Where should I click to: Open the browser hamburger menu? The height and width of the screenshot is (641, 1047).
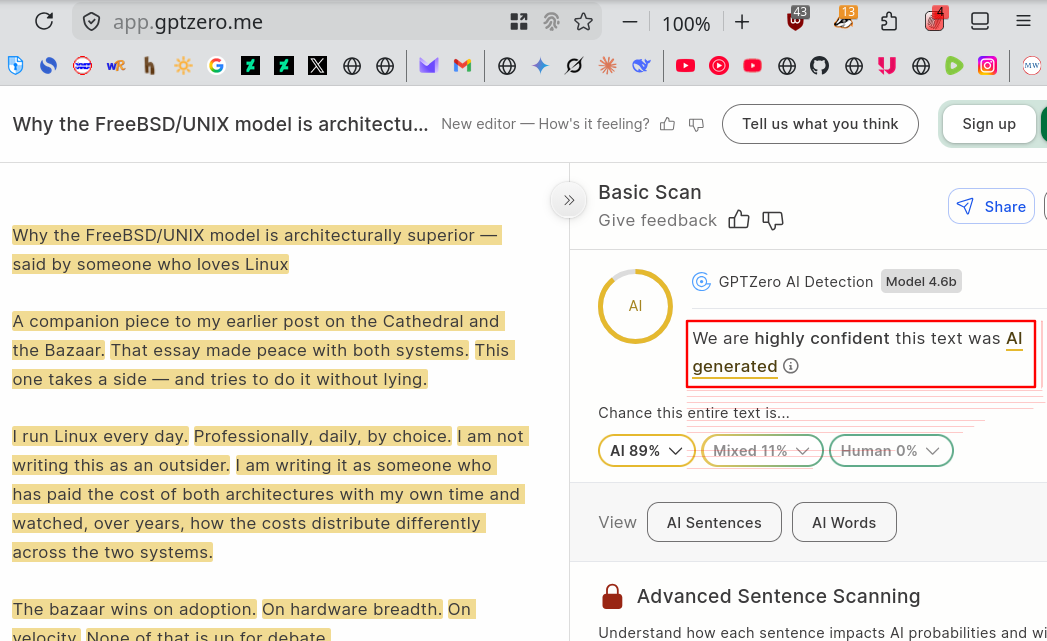click(1023, 21)
